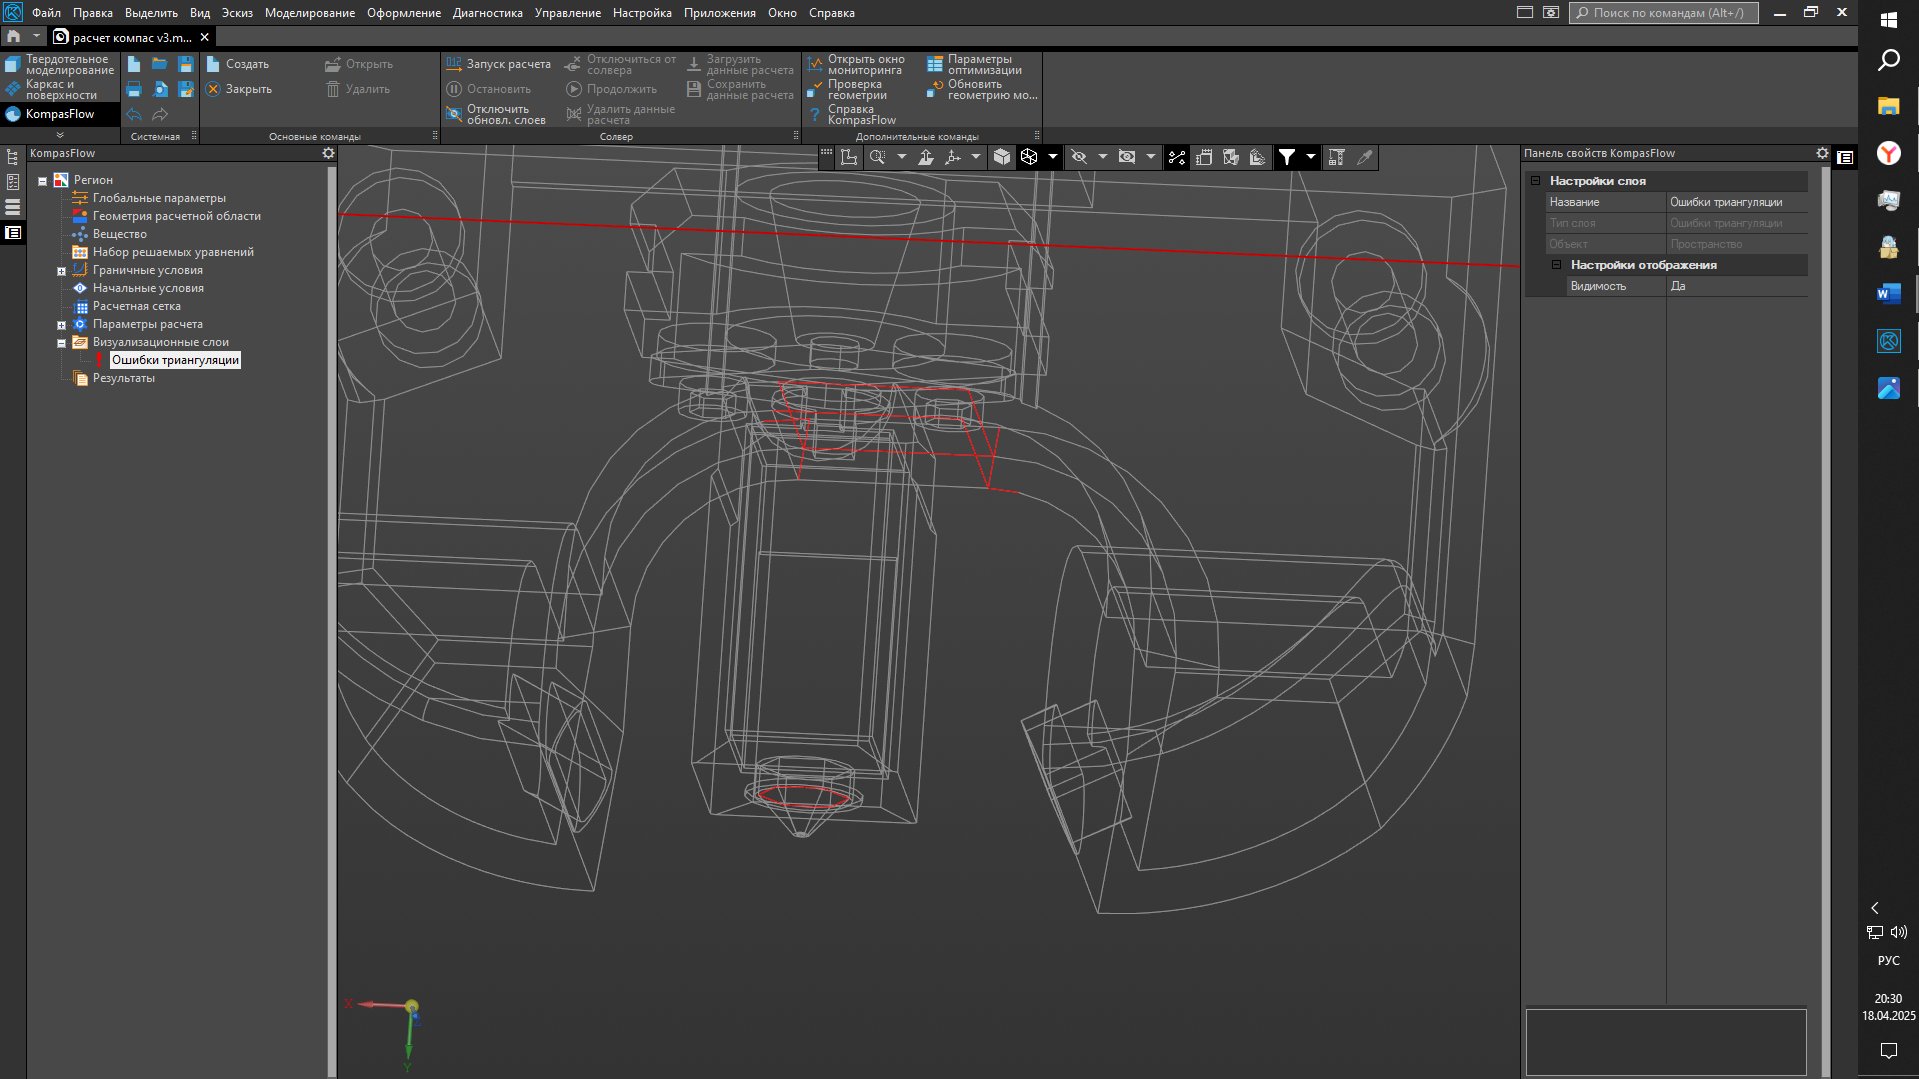Open Параметры оптимизации
The width and height of the screenshot is (1919, 1079).
pos(975,64)
